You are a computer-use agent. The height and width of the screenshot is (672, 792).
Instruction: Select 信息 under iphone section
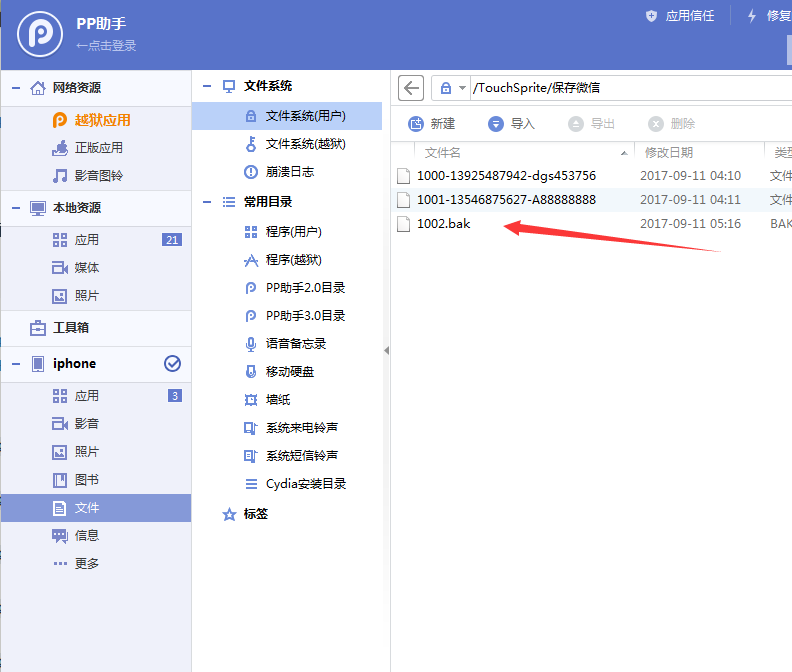click(87, 536)
